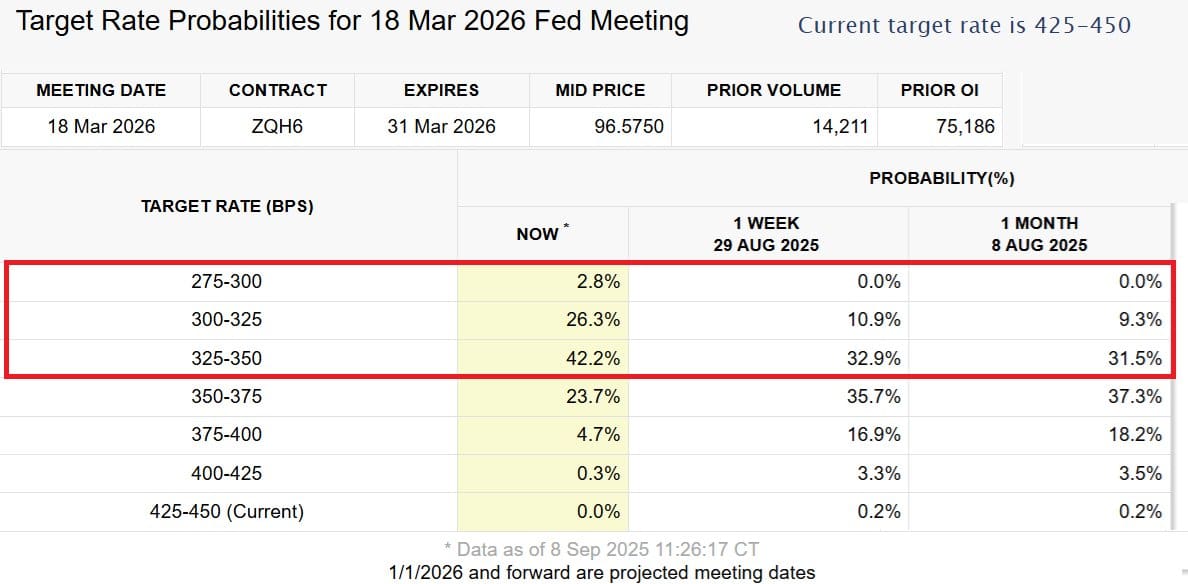The image size is (1188, 584).
Task: Click the EXPIRES value 31 Mar 2026
Action: [x=441, y=126]
